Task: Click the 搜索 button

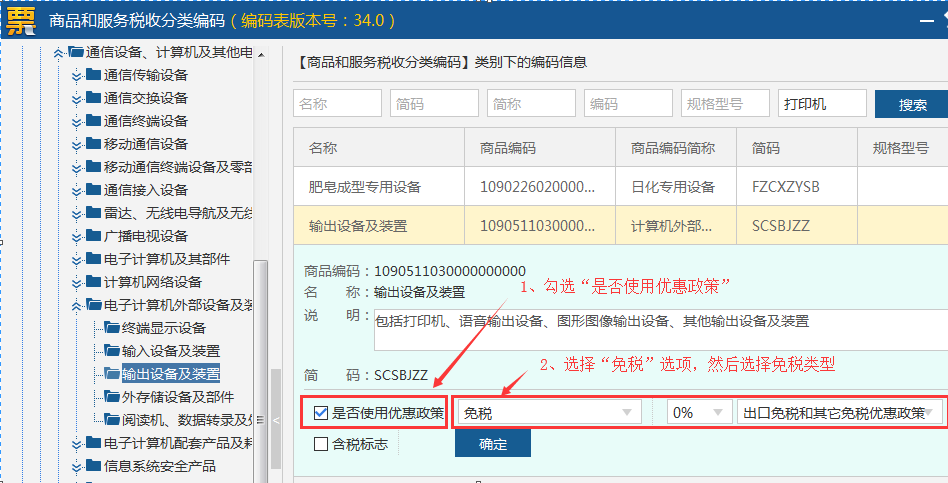Action: point(911,104)
